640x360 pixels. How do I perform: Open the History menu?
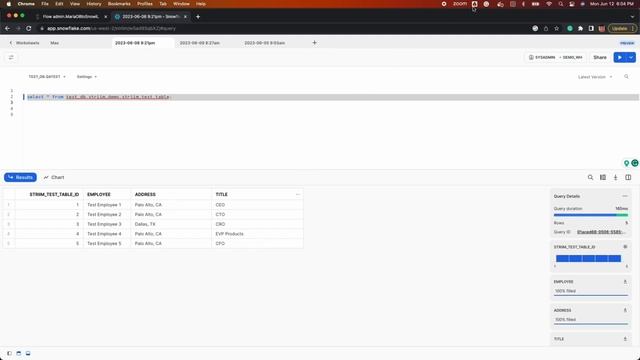(93, 4)
